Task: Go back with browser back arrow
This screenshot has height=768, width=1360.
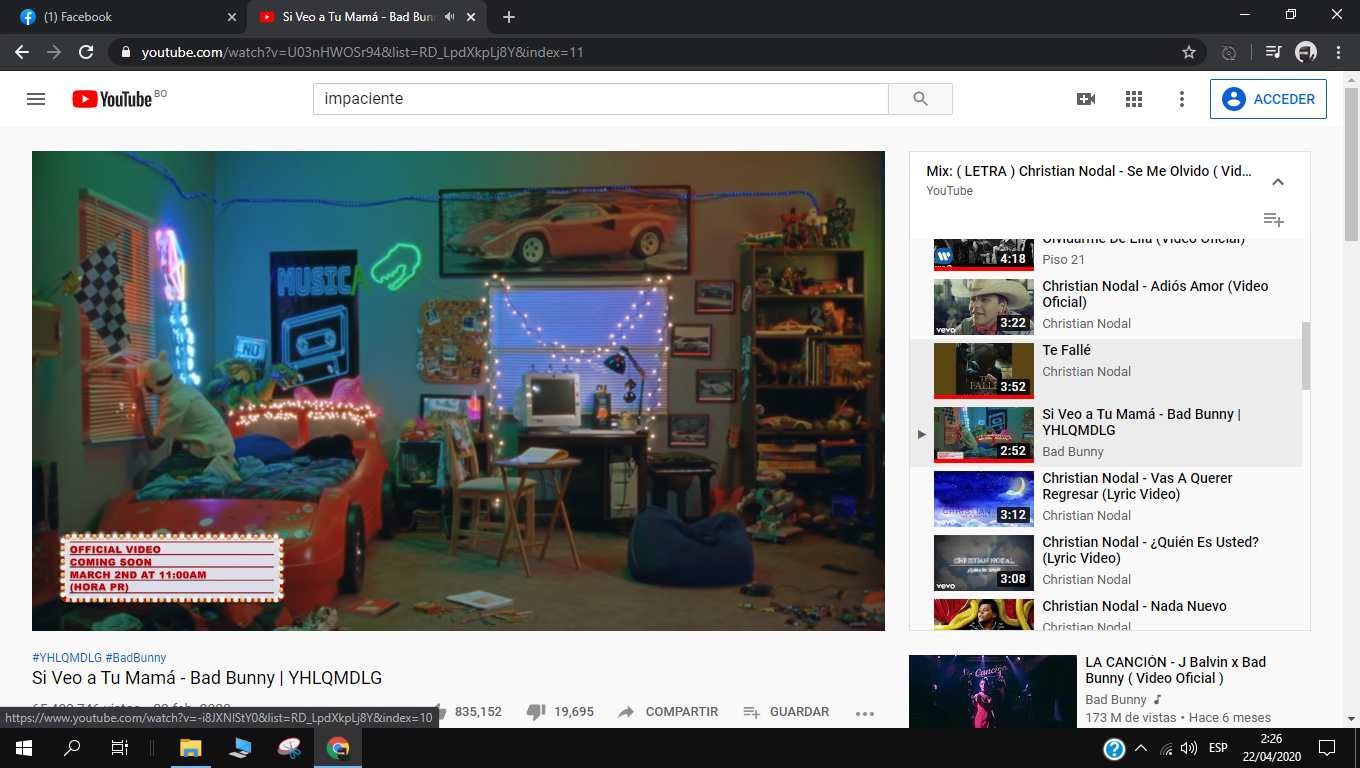Action: pos(22,52)
